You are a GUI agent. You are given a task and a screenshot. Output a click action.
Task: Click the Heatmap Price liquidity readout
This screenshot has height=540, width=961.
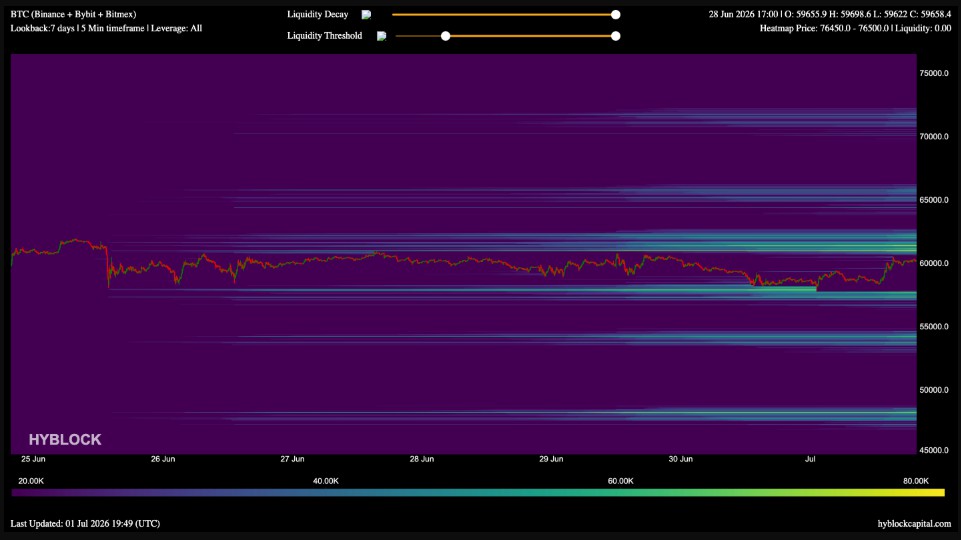(856, 28)
